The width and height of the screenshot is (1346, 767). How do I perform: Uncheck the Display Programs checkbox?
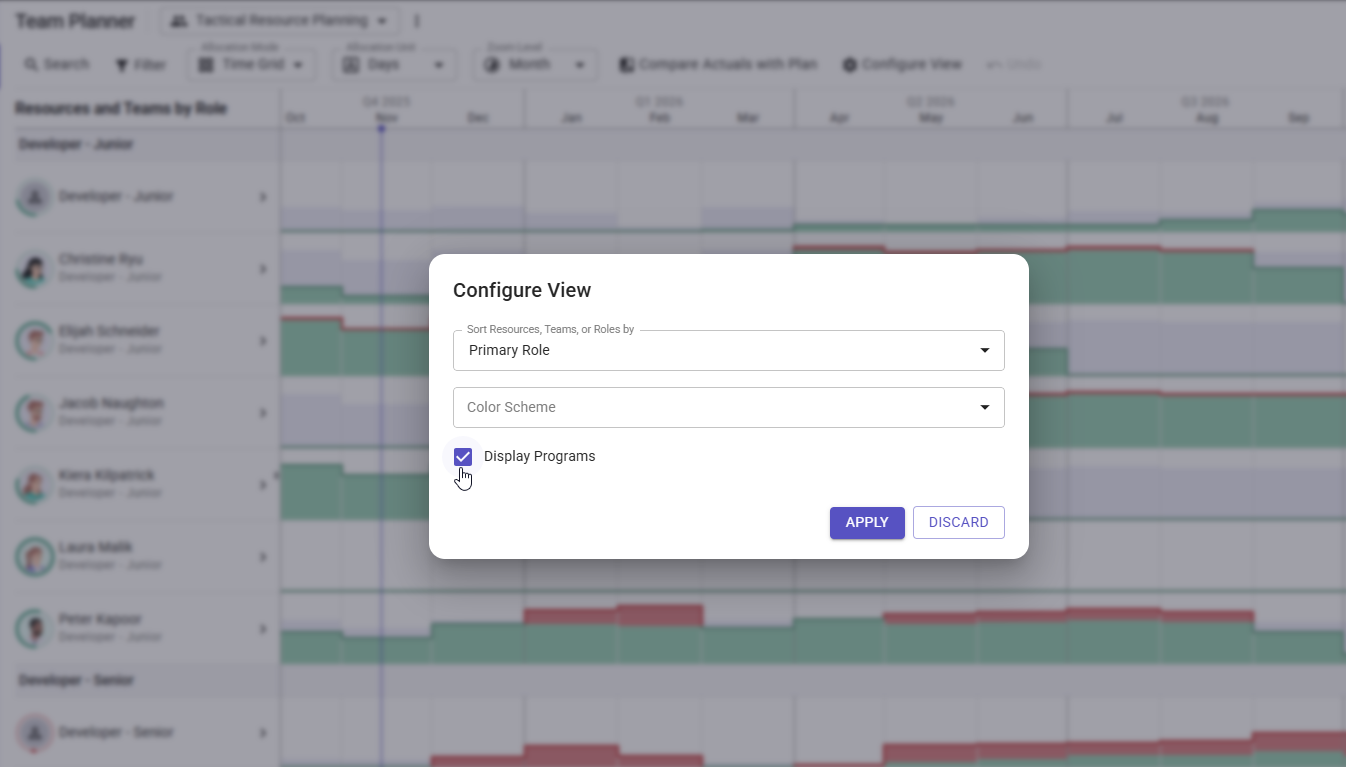[x=463, y=457]
